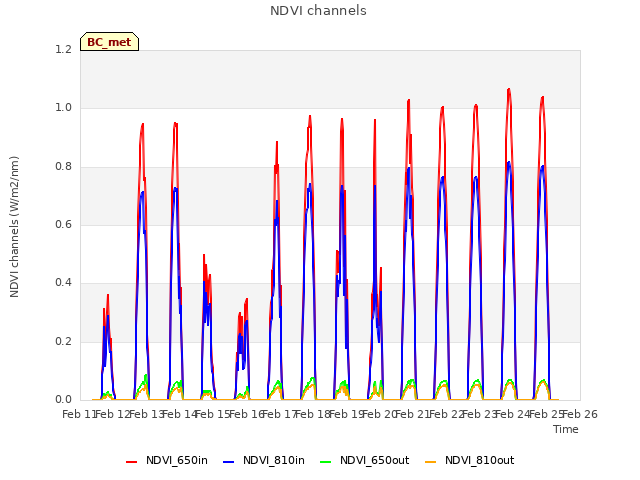Click the Feb 19 x-axis tick label
The width and height of the screenshot is (640, 480).
[346, 415]
